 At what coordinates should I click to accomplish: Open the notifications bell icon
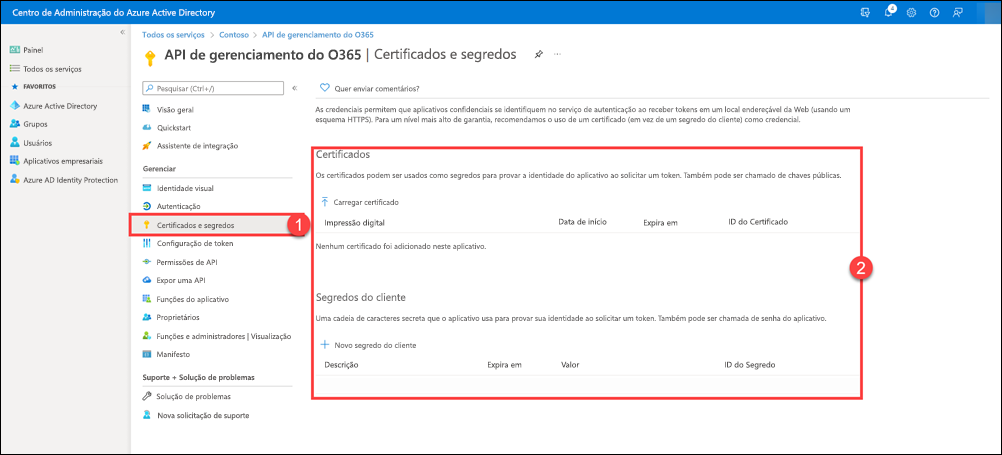tap(890, 12)
